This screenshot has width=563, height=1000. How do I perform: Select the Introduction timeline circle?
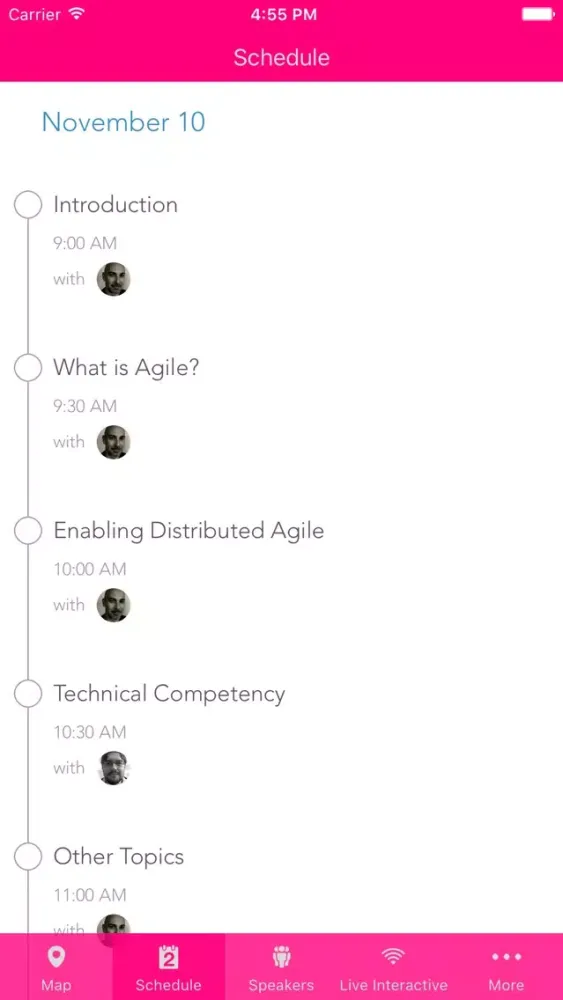point(28,205)
